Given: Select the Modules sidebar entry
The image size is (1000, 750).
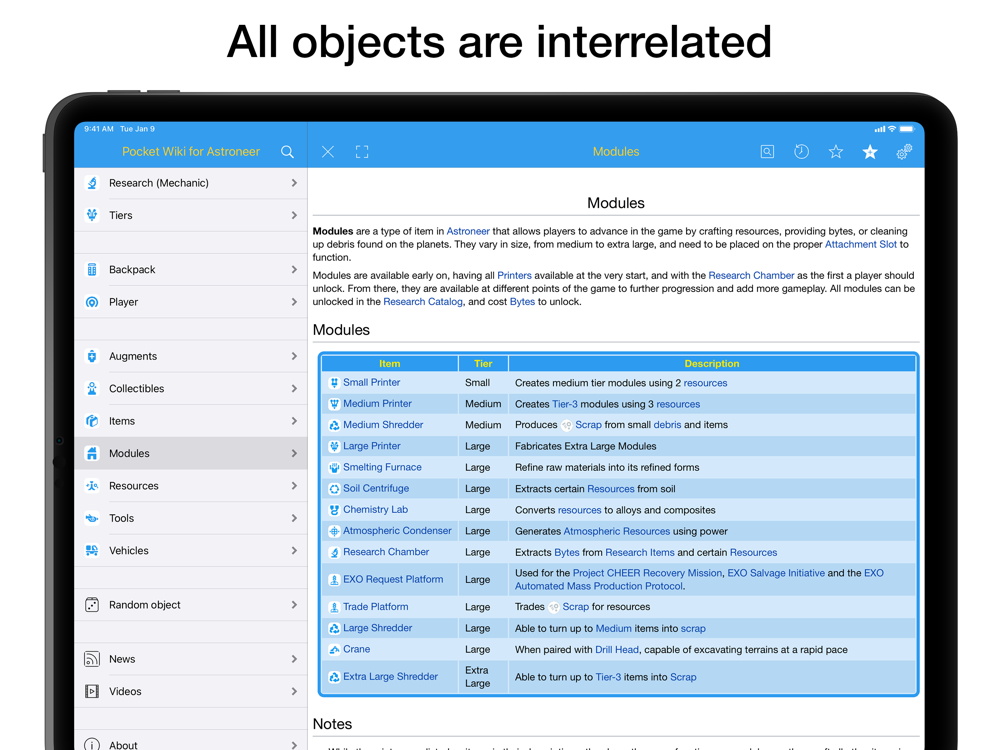Looking at the screenshot, I should click(x=191, y=453).
